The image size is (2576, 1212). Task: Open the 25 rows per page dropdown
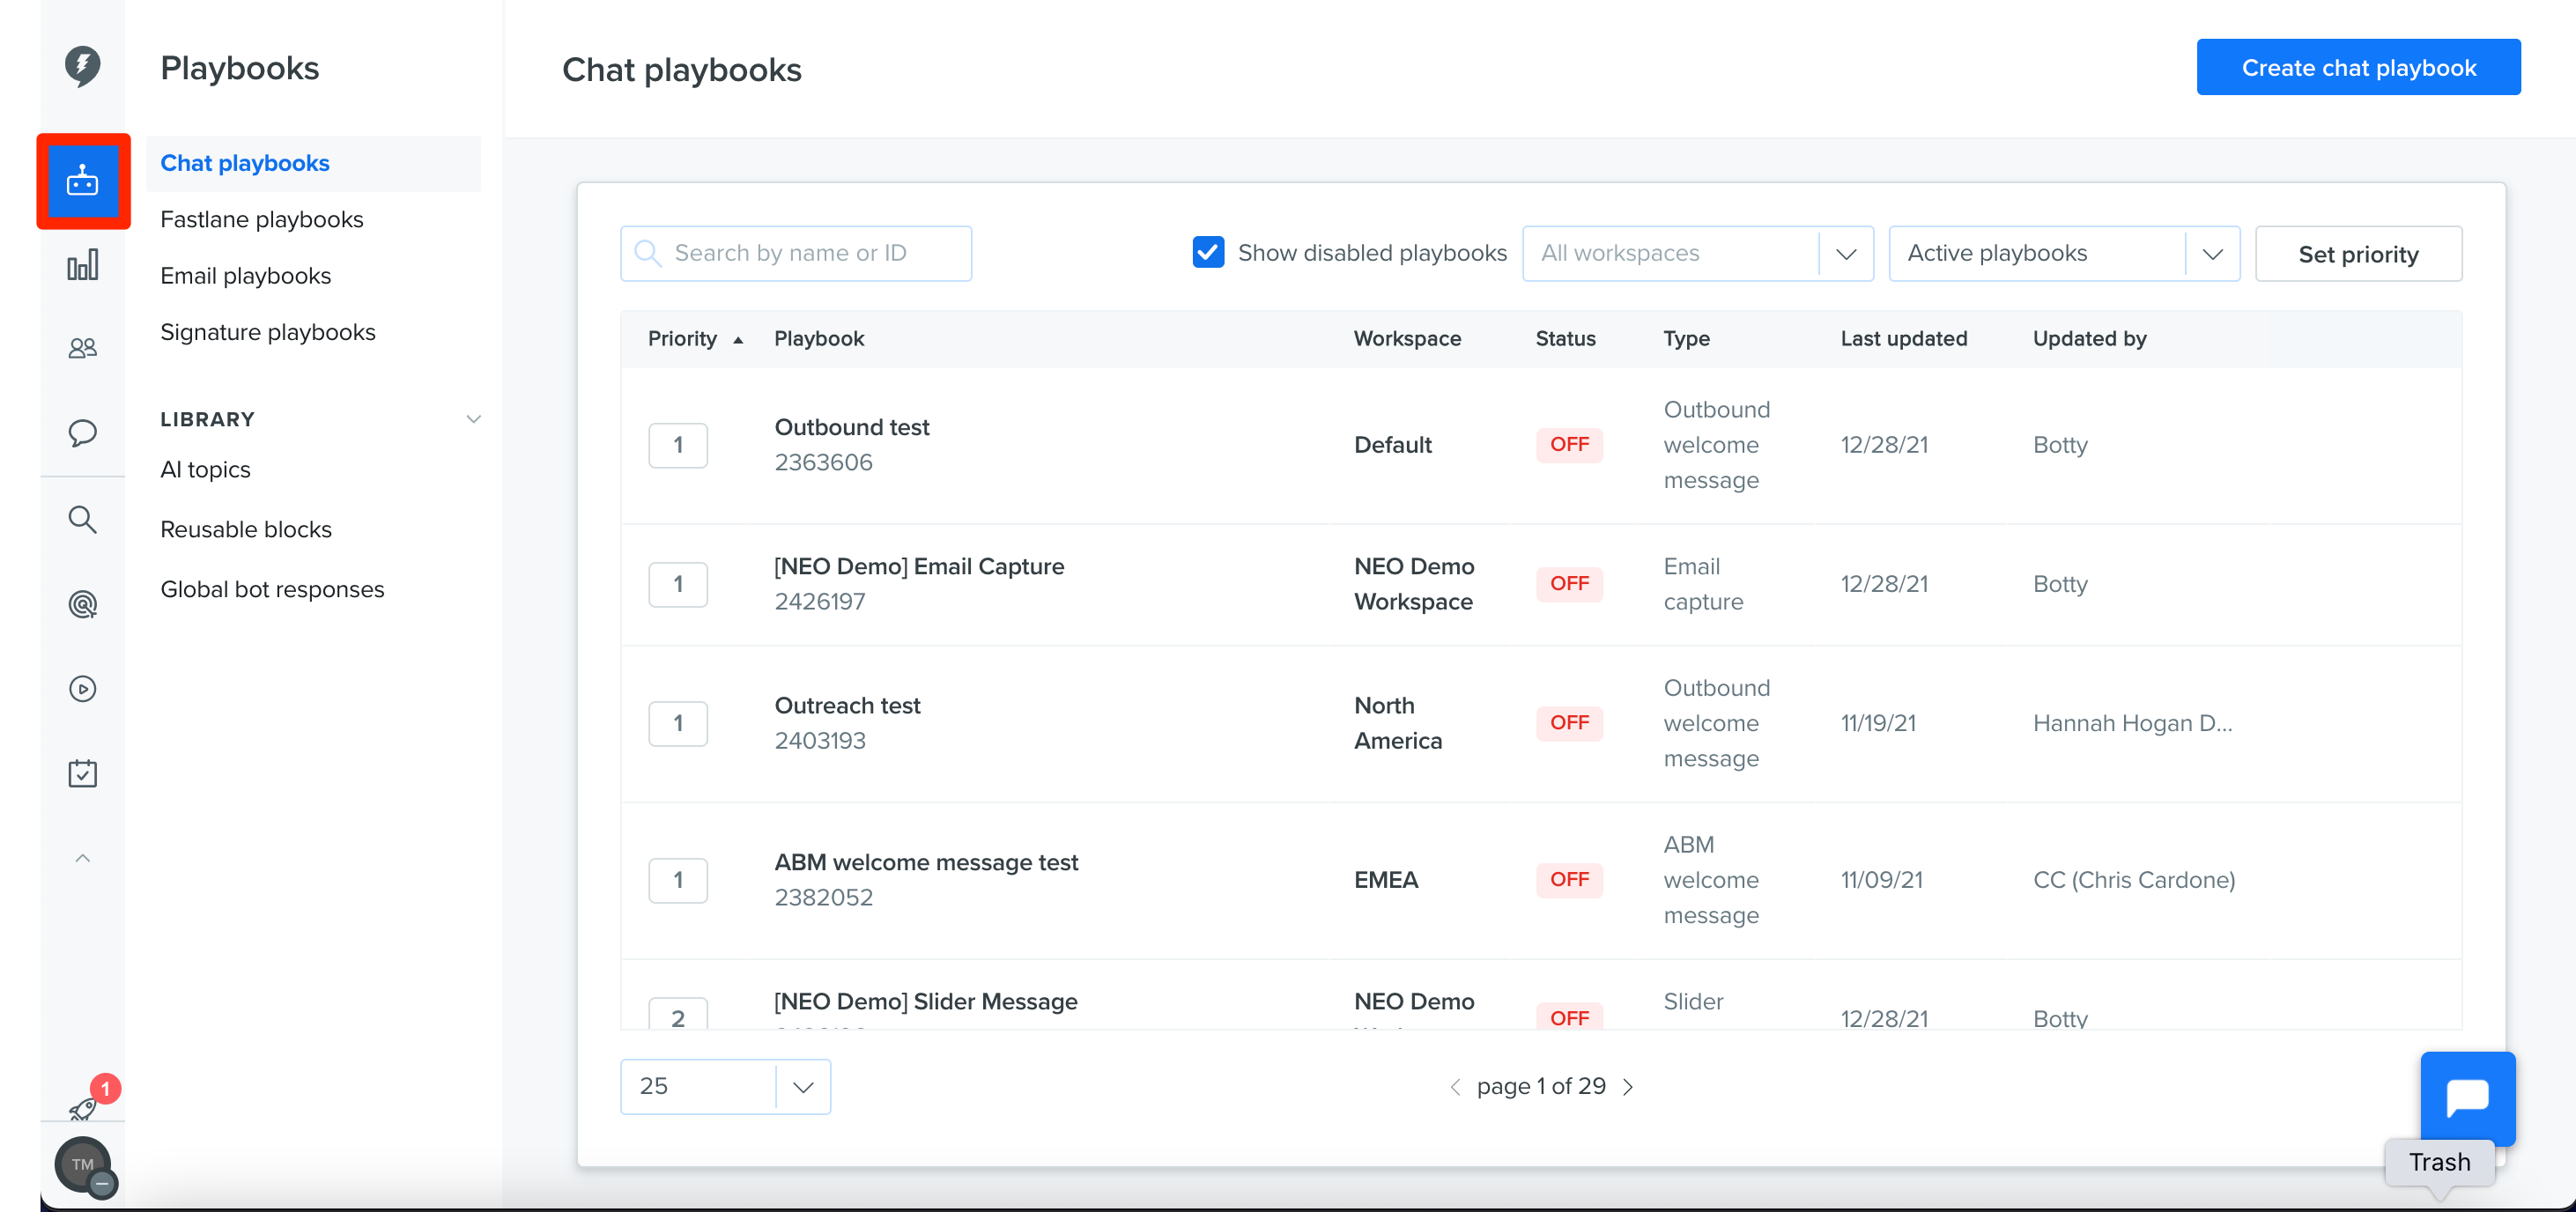725,1087
